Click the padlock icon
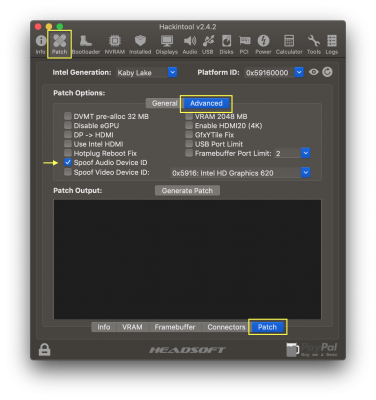376x400 pixels. point(44,350)
